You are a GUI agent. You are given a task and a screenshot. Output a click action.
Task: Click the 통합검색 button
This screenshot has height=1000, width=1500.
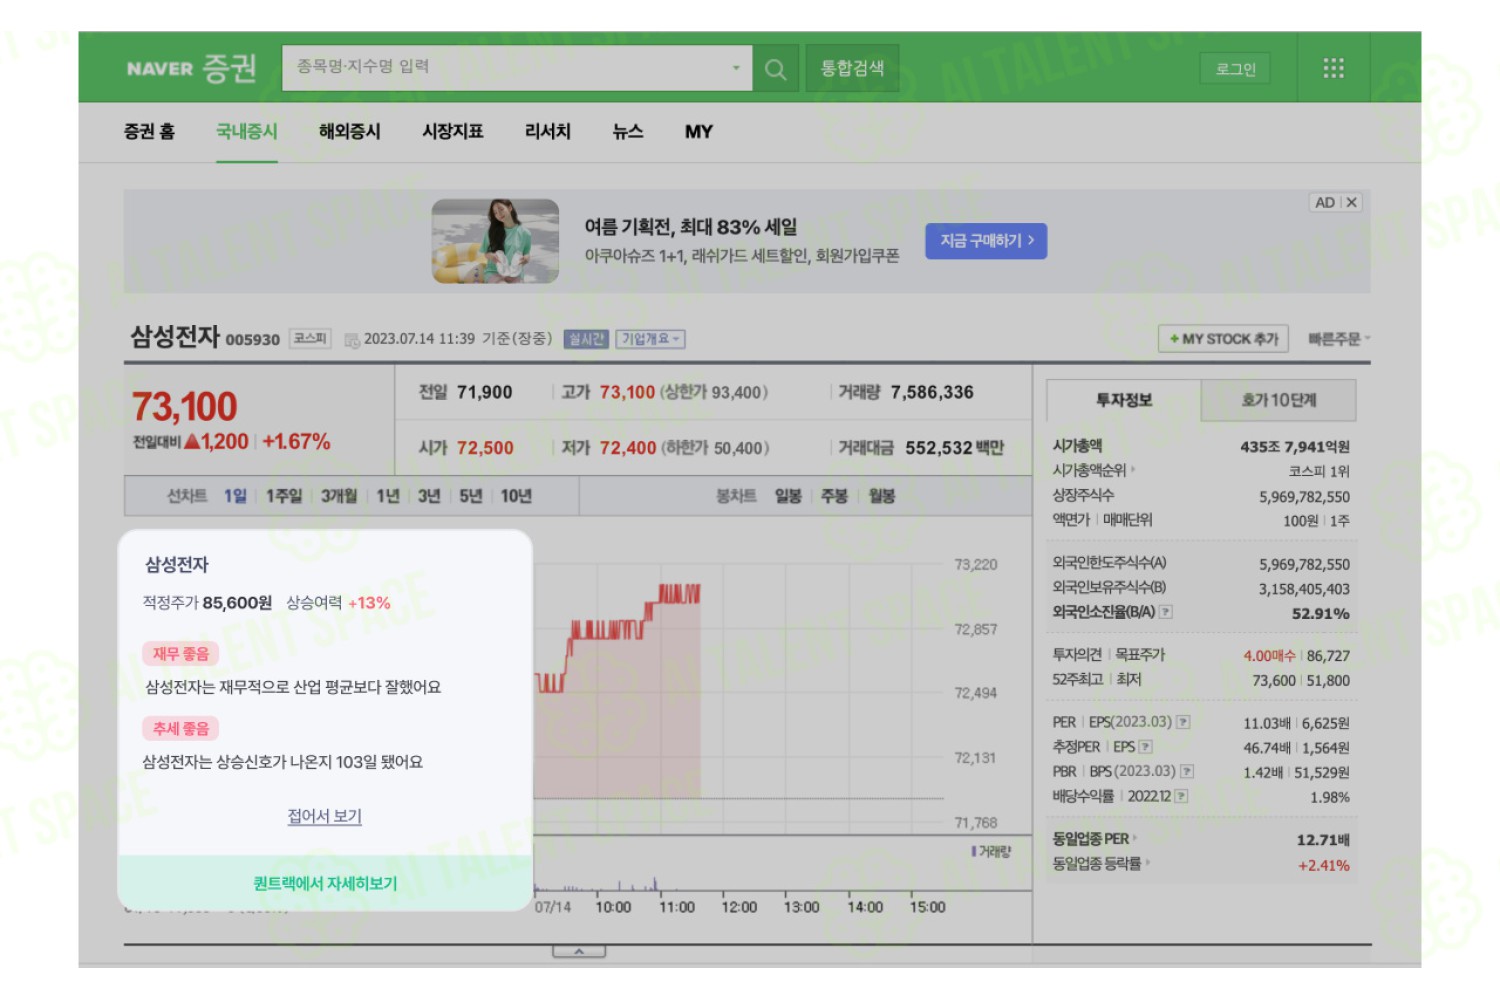point(852,68)
